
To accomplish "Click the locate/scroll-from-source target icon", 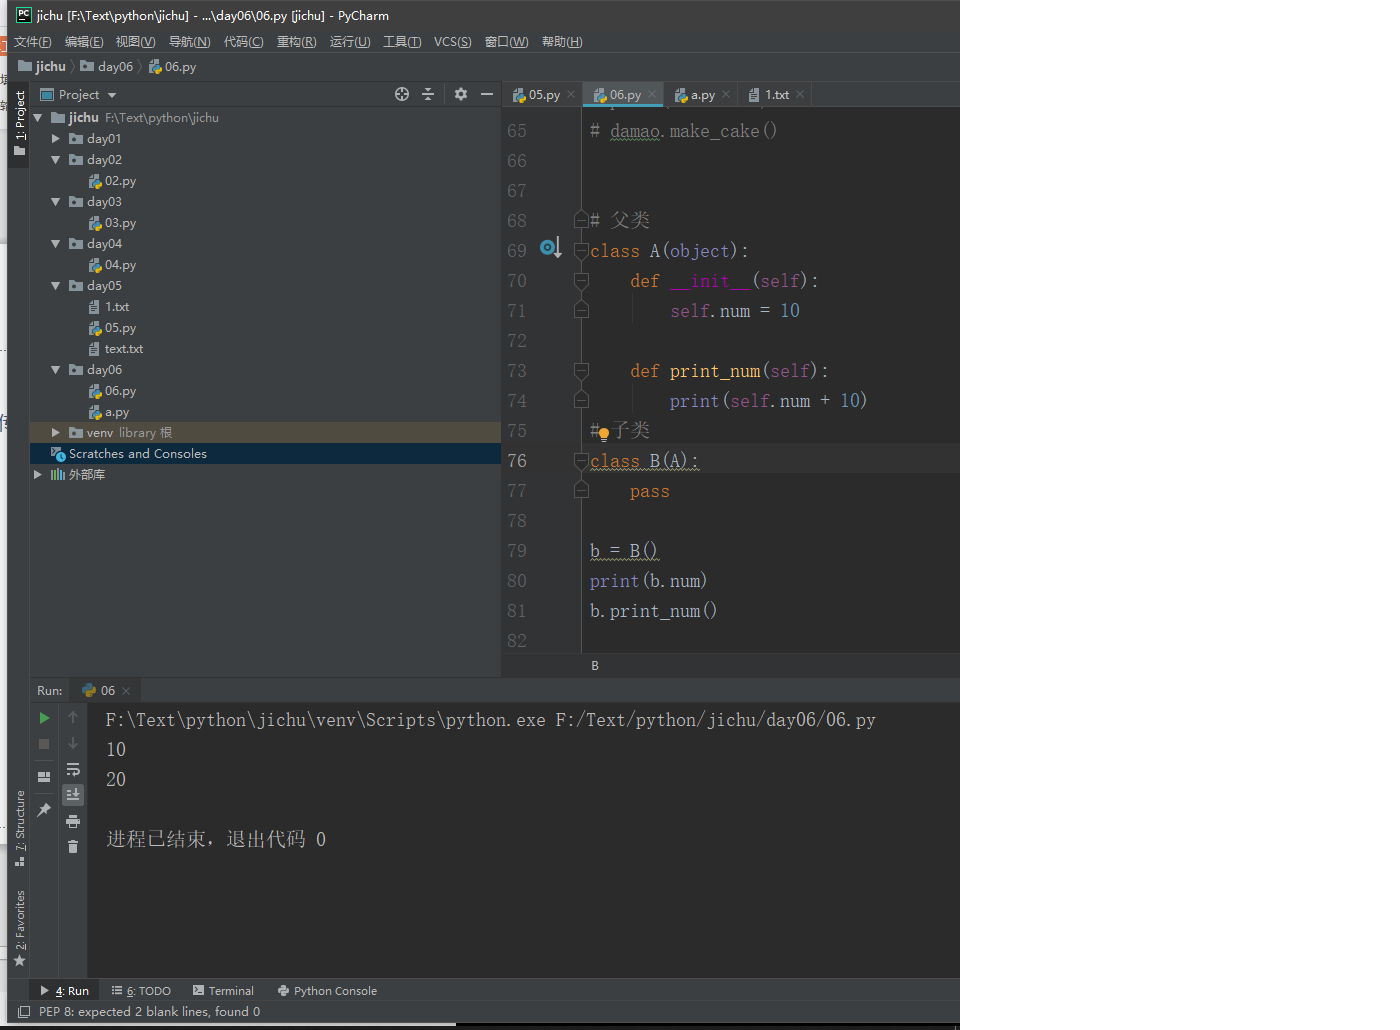I will click(402, 94).
